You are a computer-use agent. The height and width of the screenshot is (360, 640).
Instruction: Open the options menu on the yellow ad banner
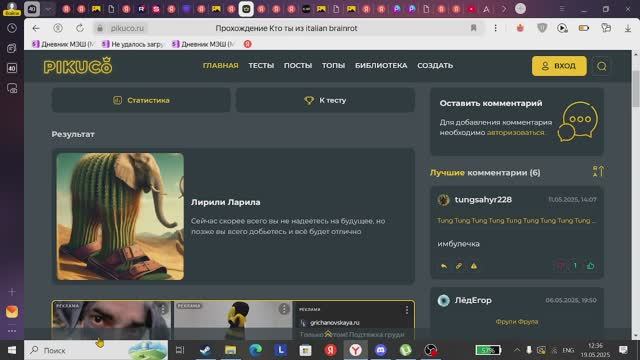(x=284, y=309)
